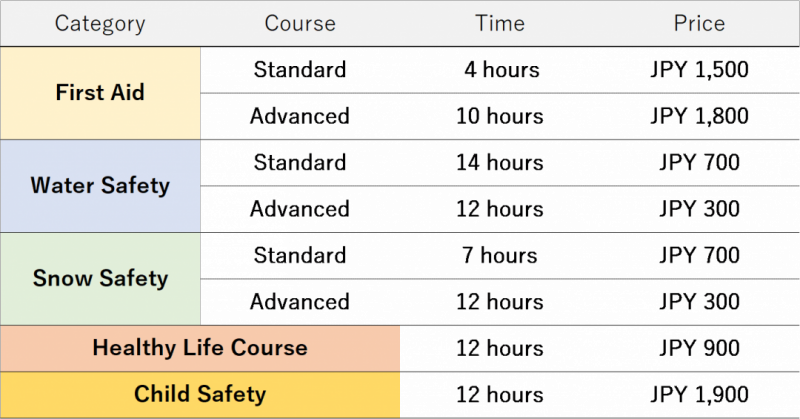Image resolution: width=800 pixels, height=419 pixels.
Task: Click the Child Safety cell
Action: 200,395
